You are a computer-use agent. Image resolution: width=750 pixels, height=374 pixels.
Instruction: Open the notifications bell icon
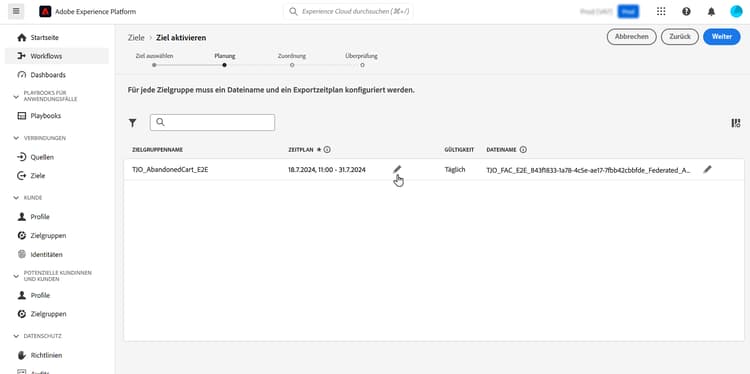(x=711, y=11)
